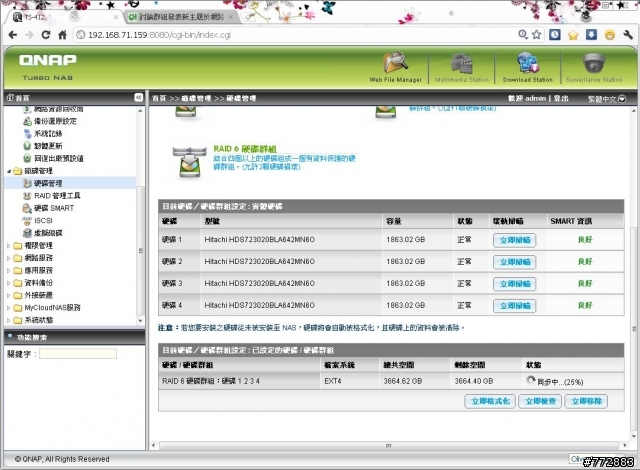Click the main panel vertical scrollbar
The width and height of the screenshot is (640, 470).
634,328
